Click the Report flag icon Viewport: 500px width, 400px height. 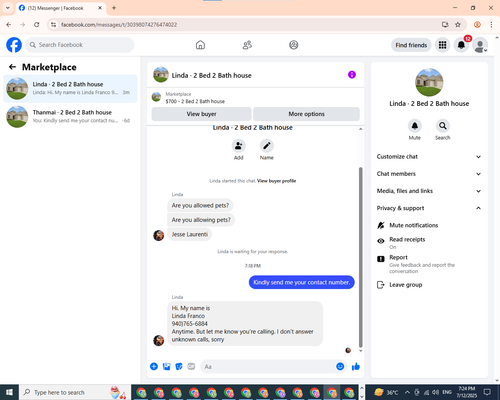380,259
